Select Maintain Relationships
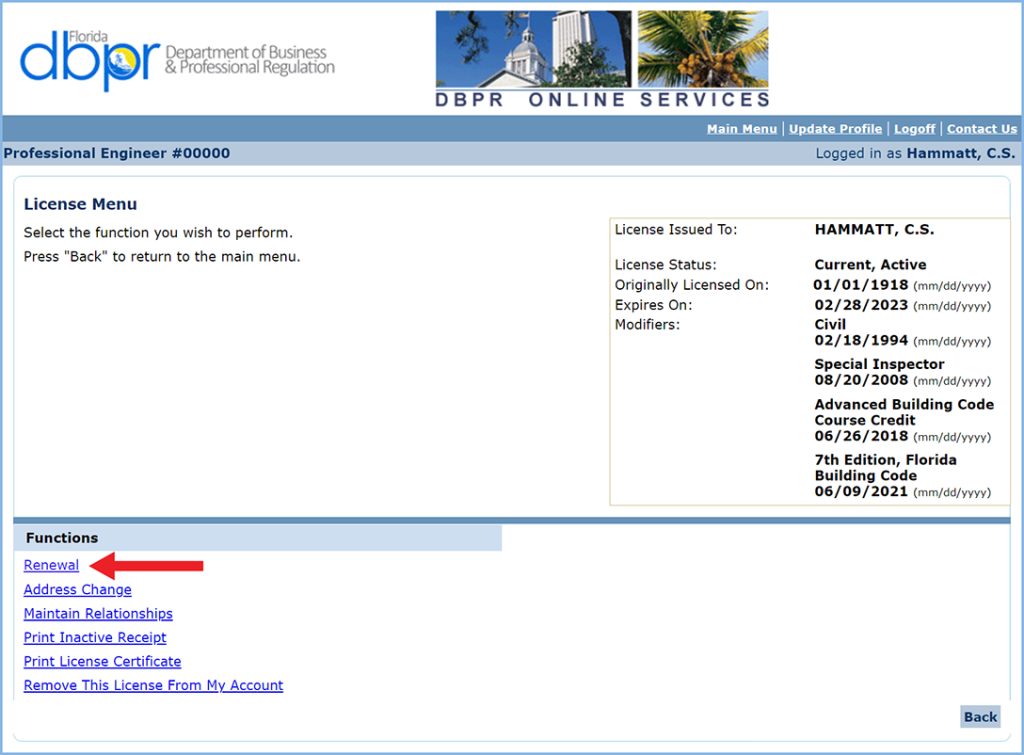The height and width of the screenshot is (755, 1024). [98, 613]
